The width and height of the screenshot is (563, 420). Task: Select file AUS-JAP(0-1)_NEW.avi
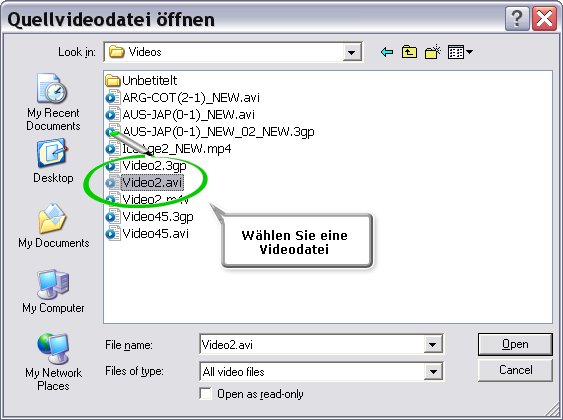pyautogui.click(x=180, y=115)
